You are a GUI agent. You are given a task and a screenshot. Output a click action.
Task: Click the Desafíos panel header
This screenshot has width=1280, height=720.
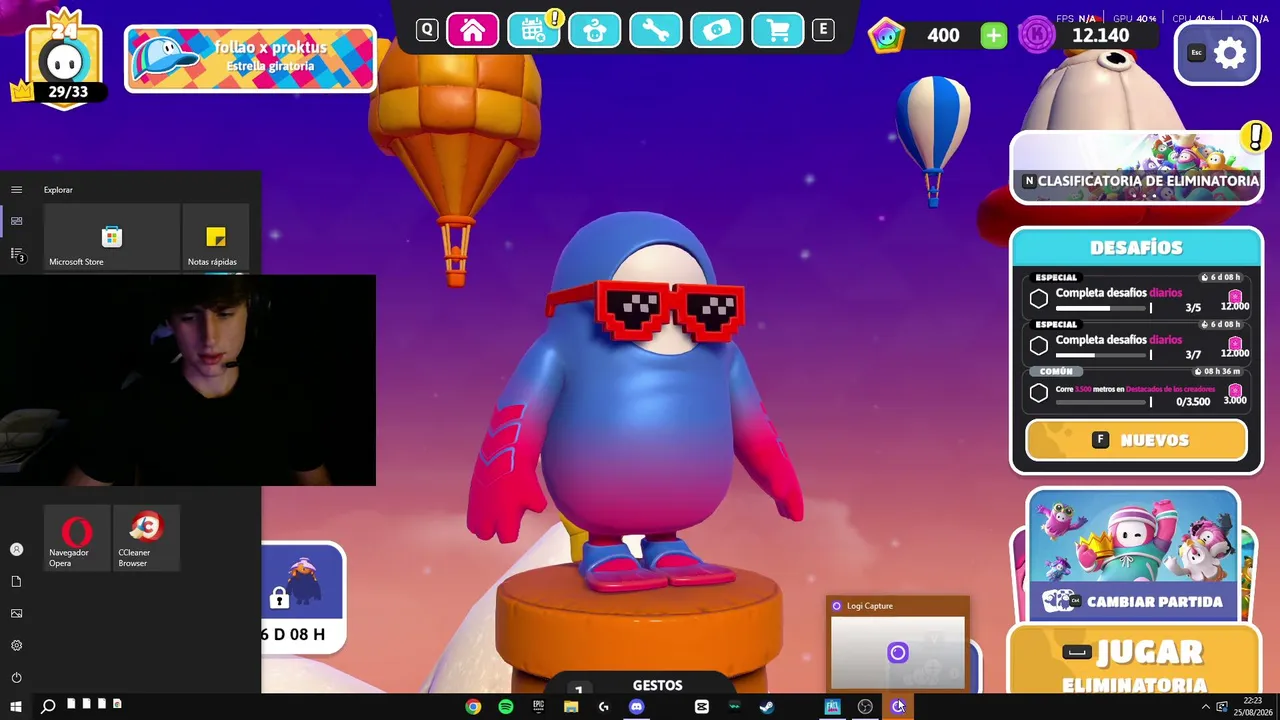pos(1136,247)
